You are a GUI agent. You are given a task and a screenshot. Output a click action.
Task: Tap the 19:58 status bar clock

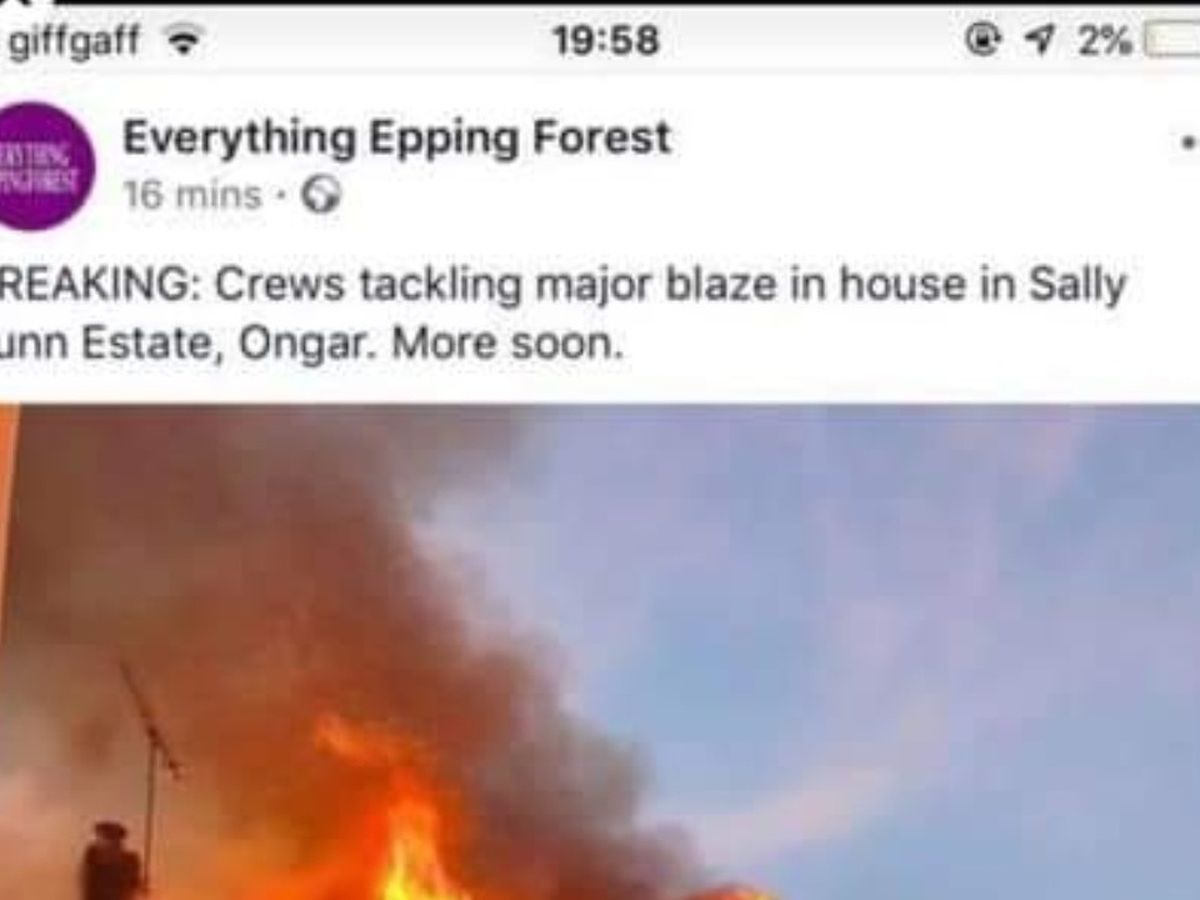pos(605,41)
